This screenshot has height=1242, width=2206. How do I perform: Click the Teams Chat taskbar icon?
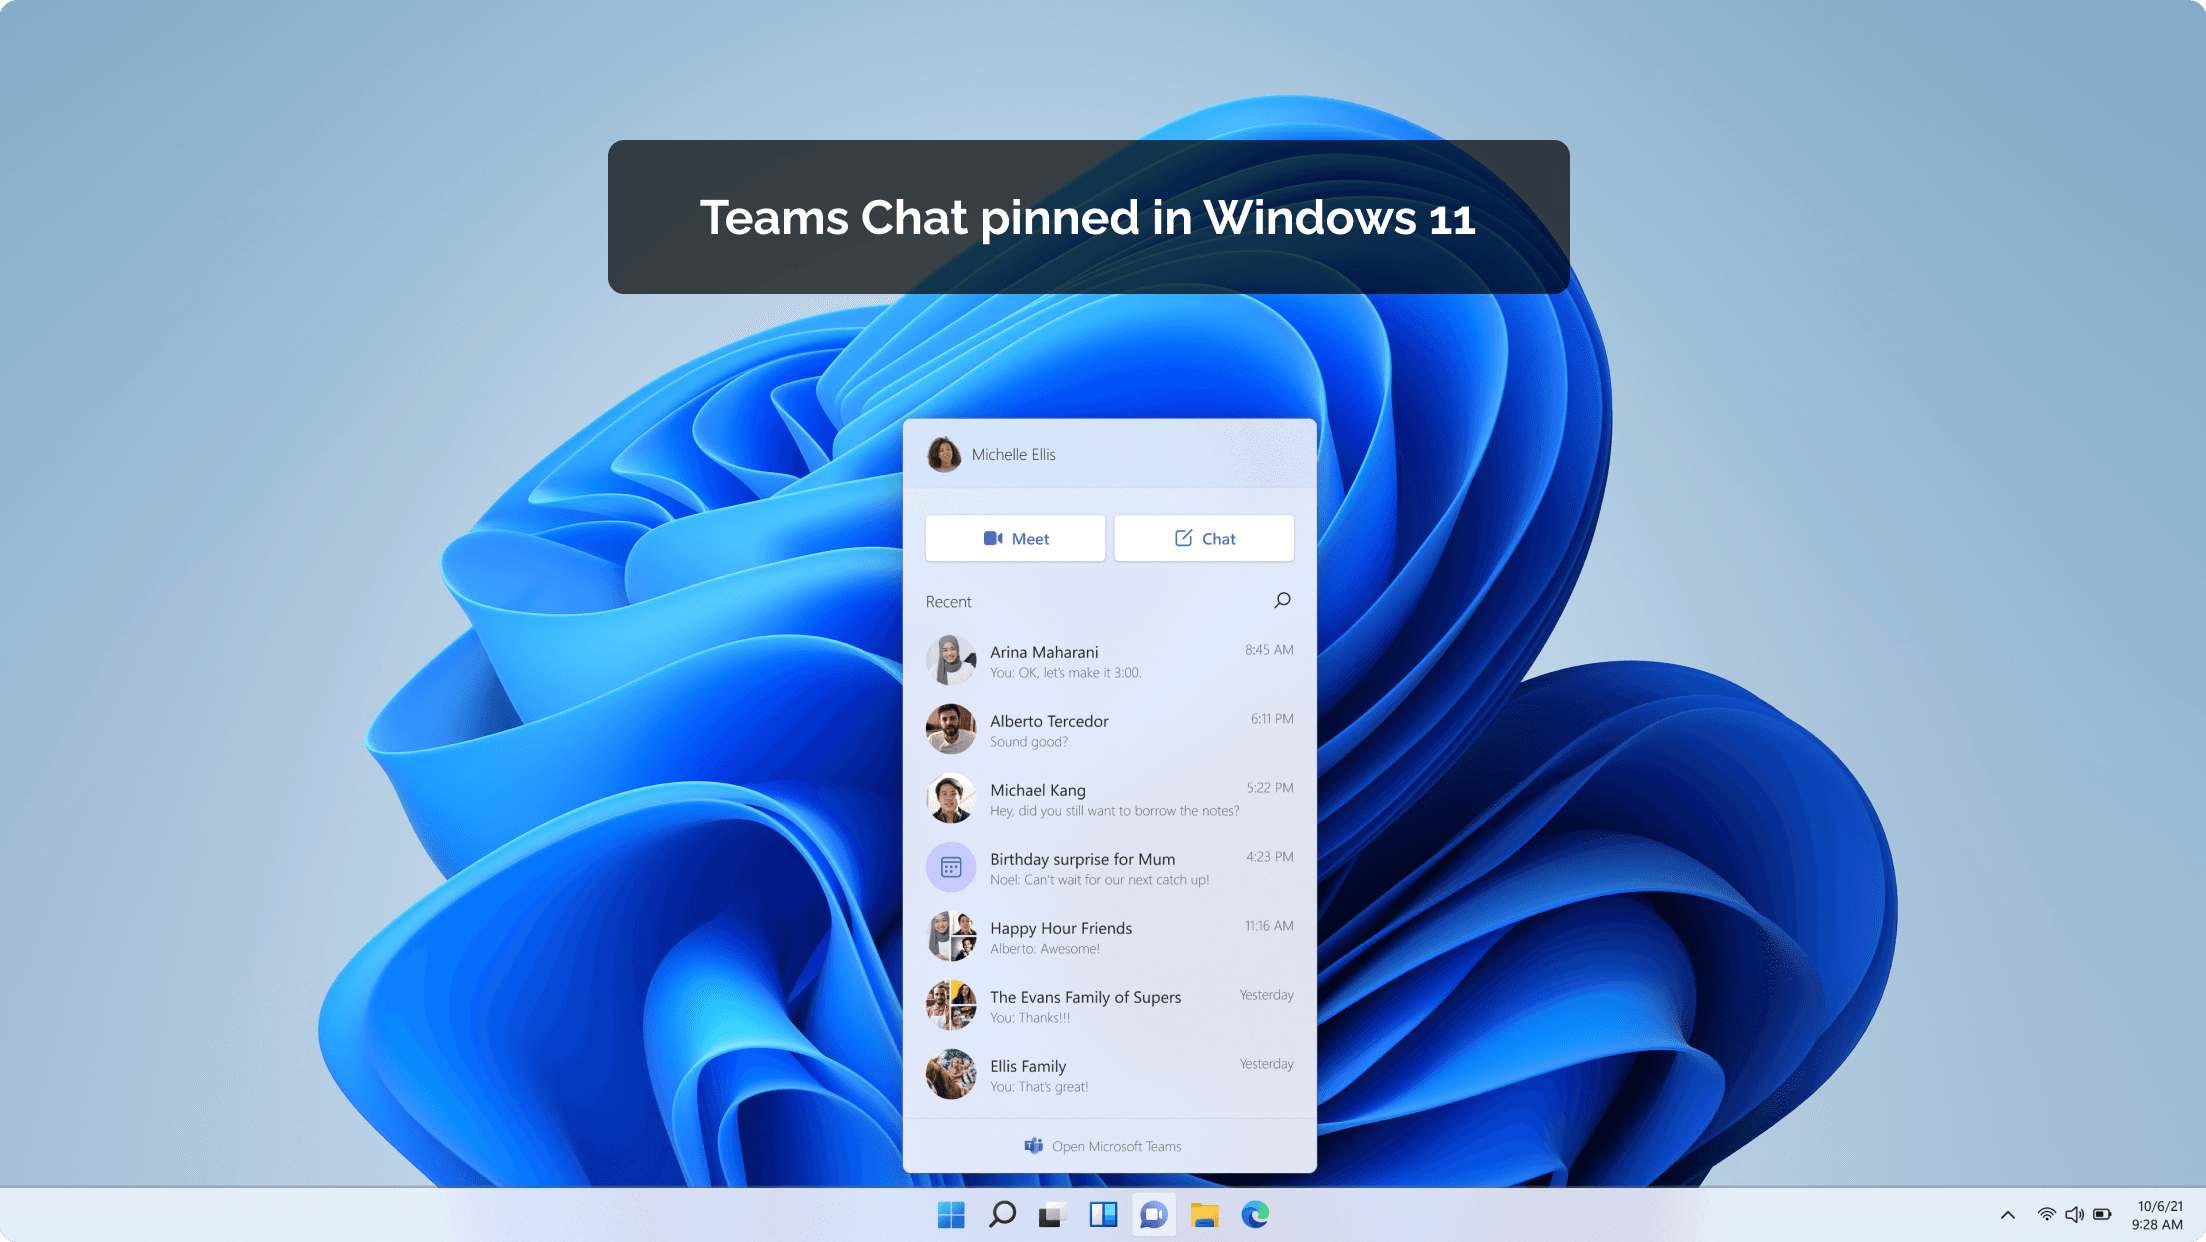[1154, 1215]
